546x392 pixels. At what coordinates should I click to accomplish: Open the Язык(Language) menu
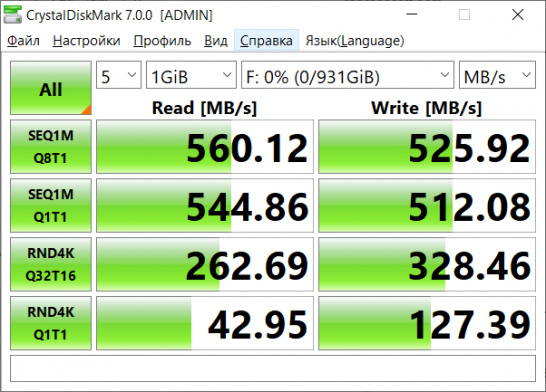click(x=355, y=41)
